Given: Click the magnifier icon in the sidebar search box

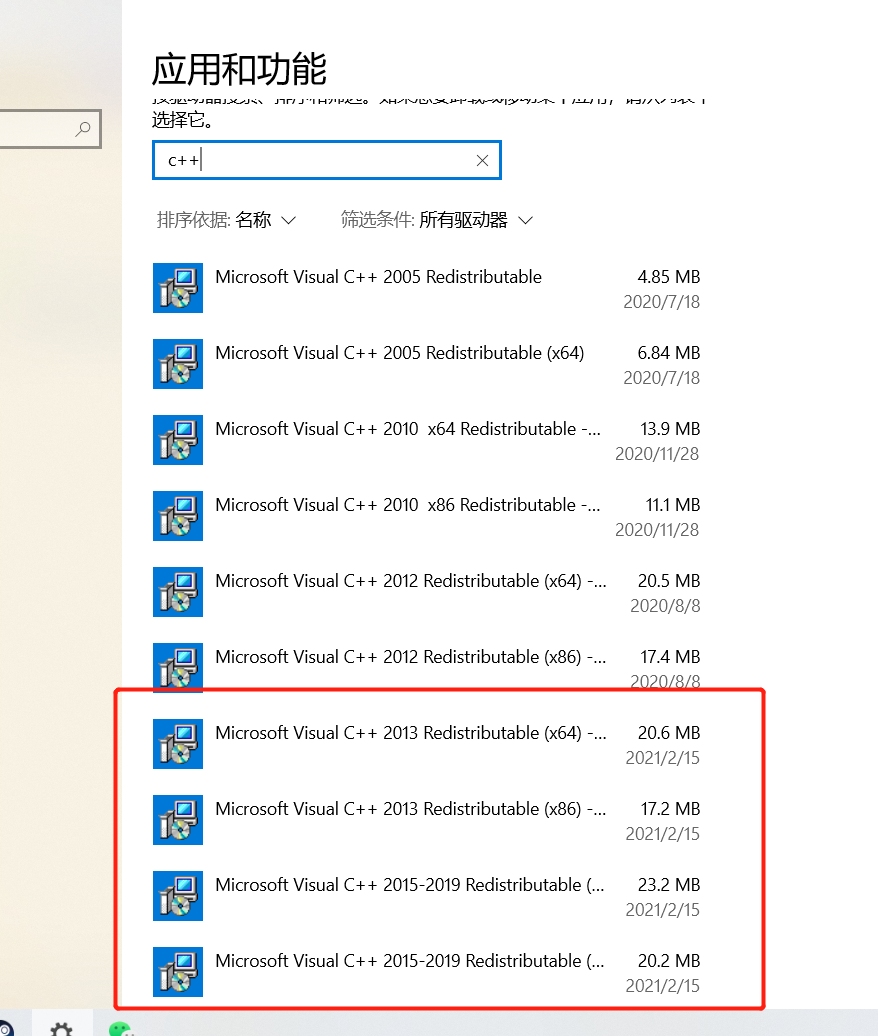Looking at the screenshot, I should tap(83, 129).
